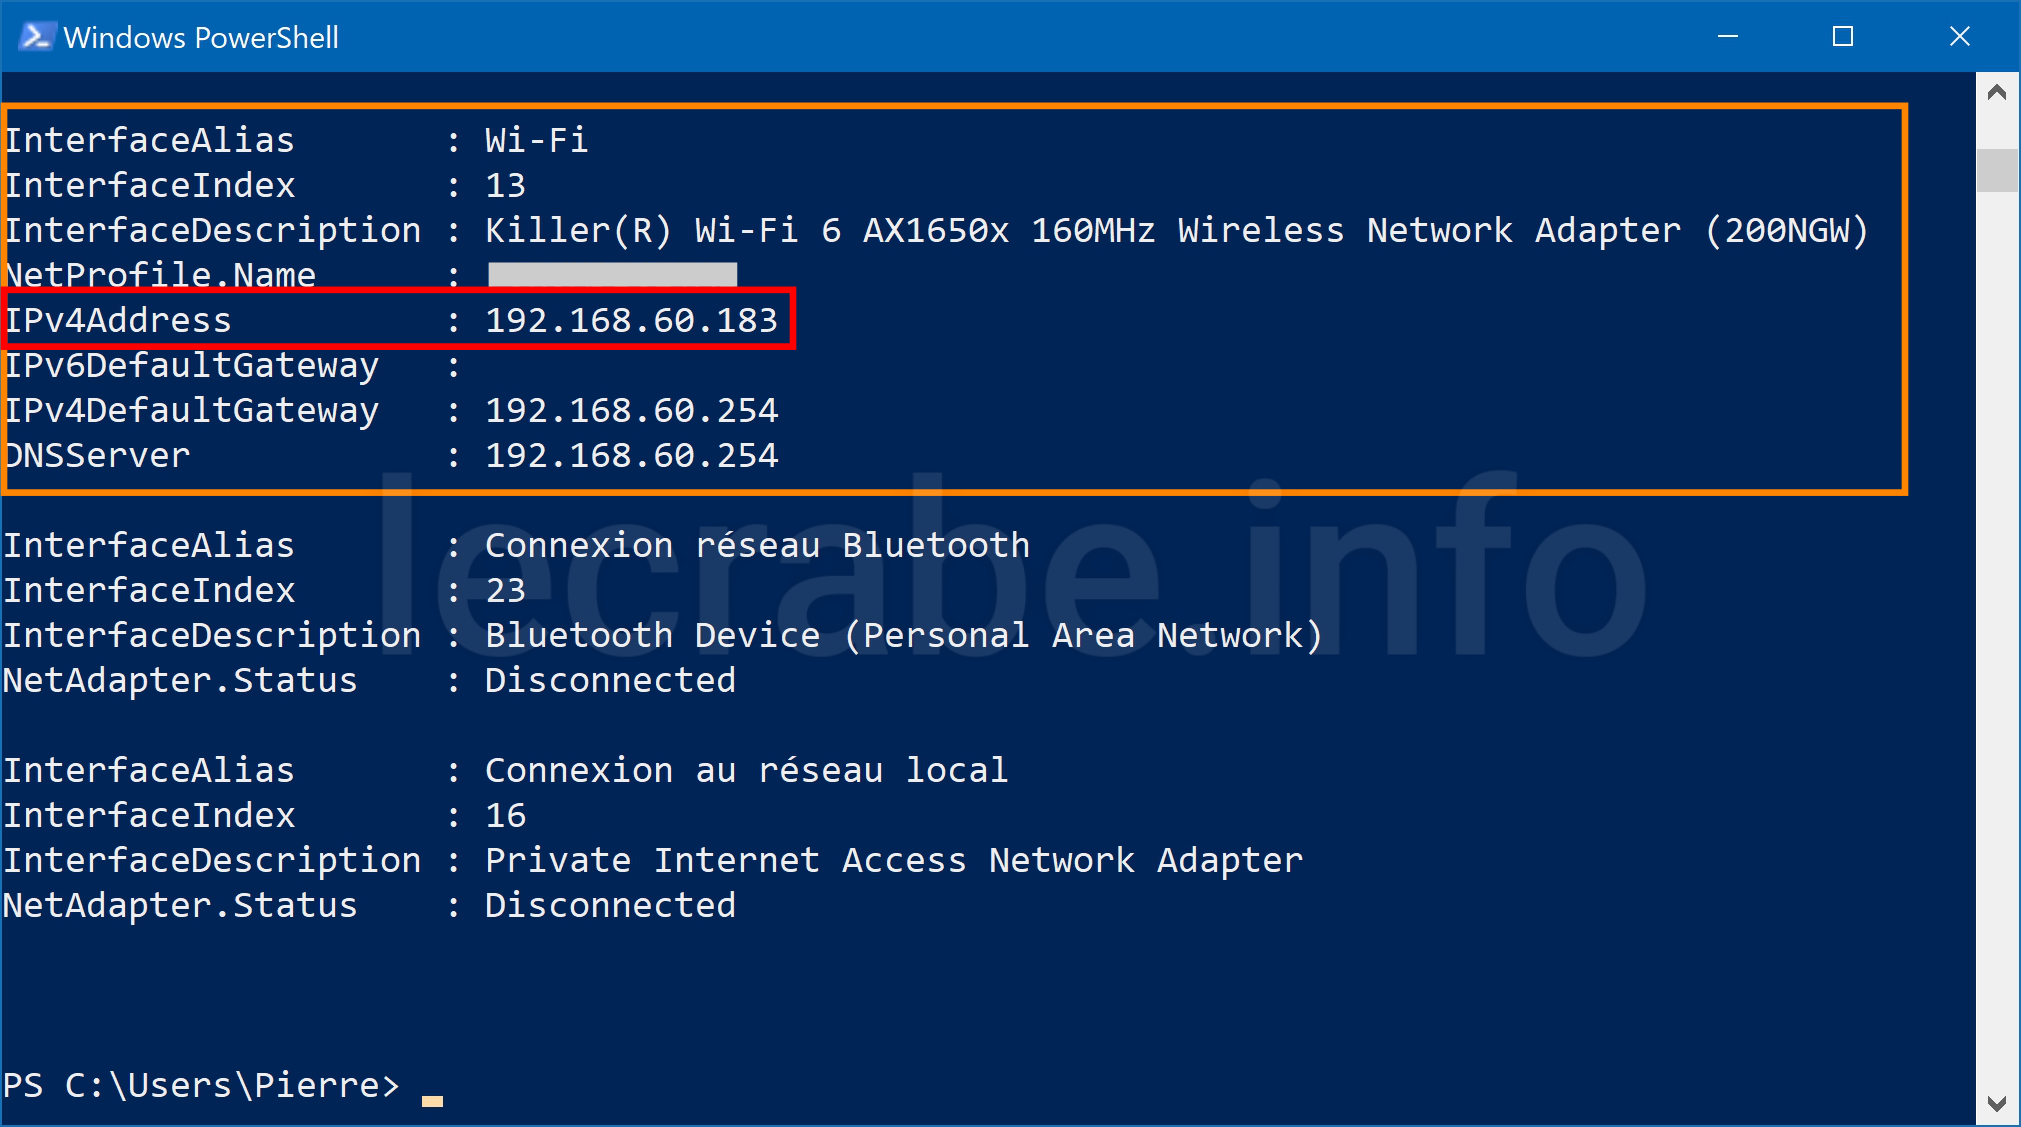Click the IPv4DefaultGateway value 192.168.60.254
This screenshot has width=2021, height=1127.
pyautogui.click(x=631, y=410)
